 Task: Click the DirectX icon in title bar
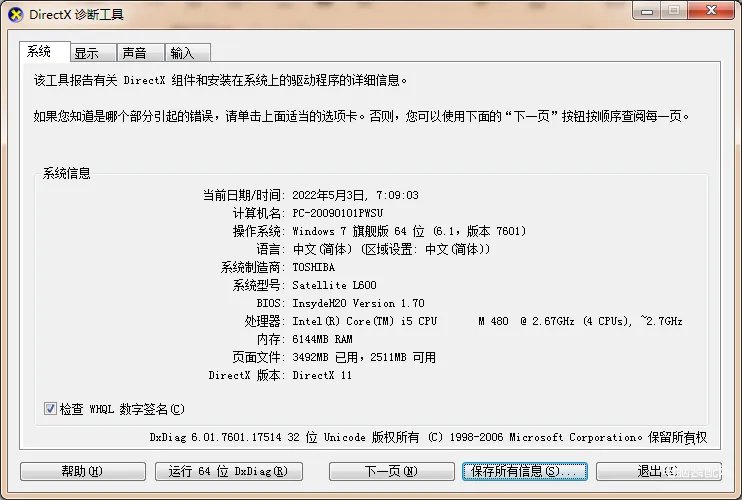[15, 15]
